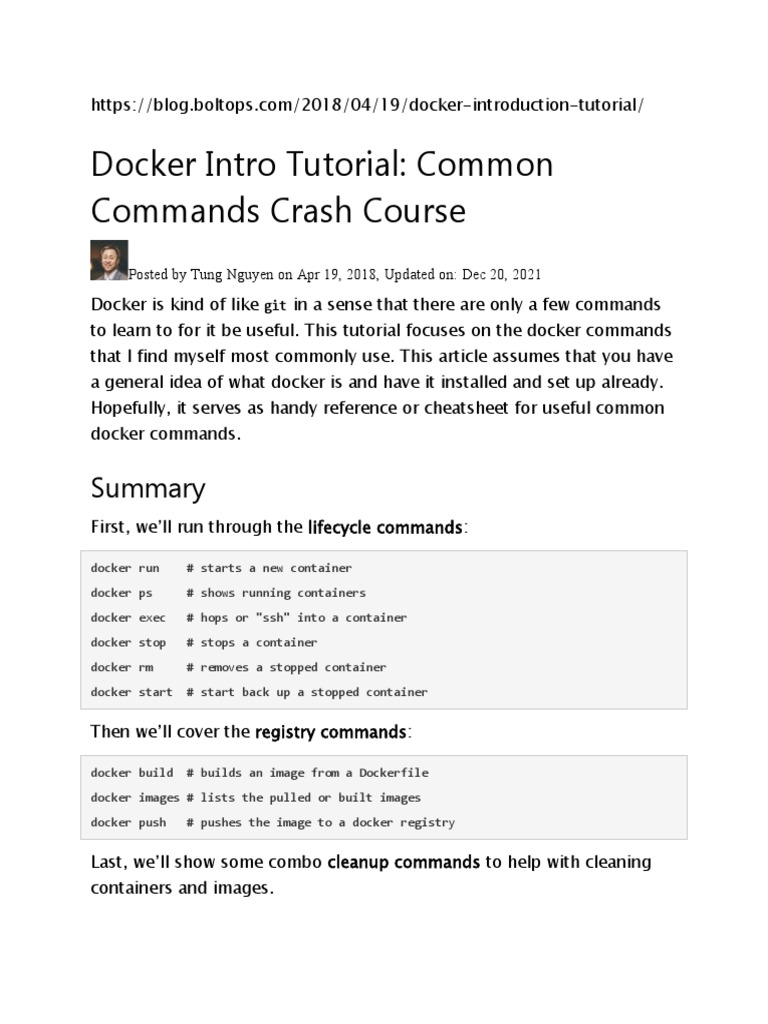Open the blog.boltops.com URL link
This screenshot has height=1024, width=768.
click(x=361, y=105)
